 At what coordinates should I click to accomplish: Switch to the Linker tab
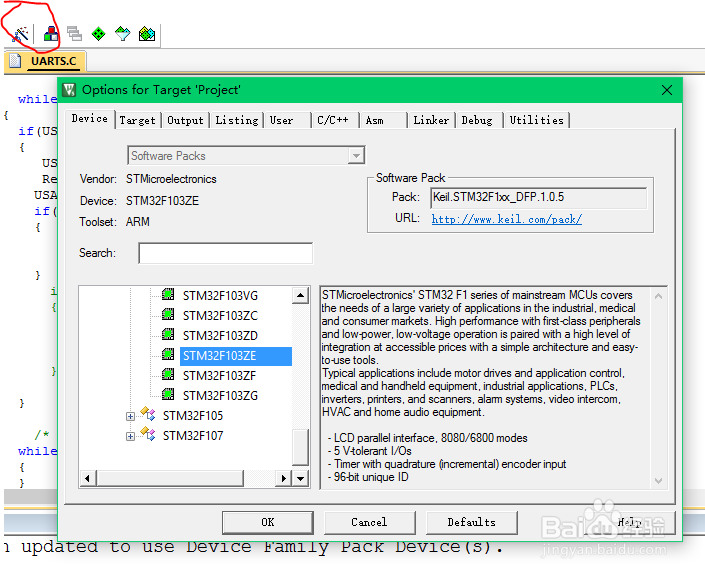(431, 120)
